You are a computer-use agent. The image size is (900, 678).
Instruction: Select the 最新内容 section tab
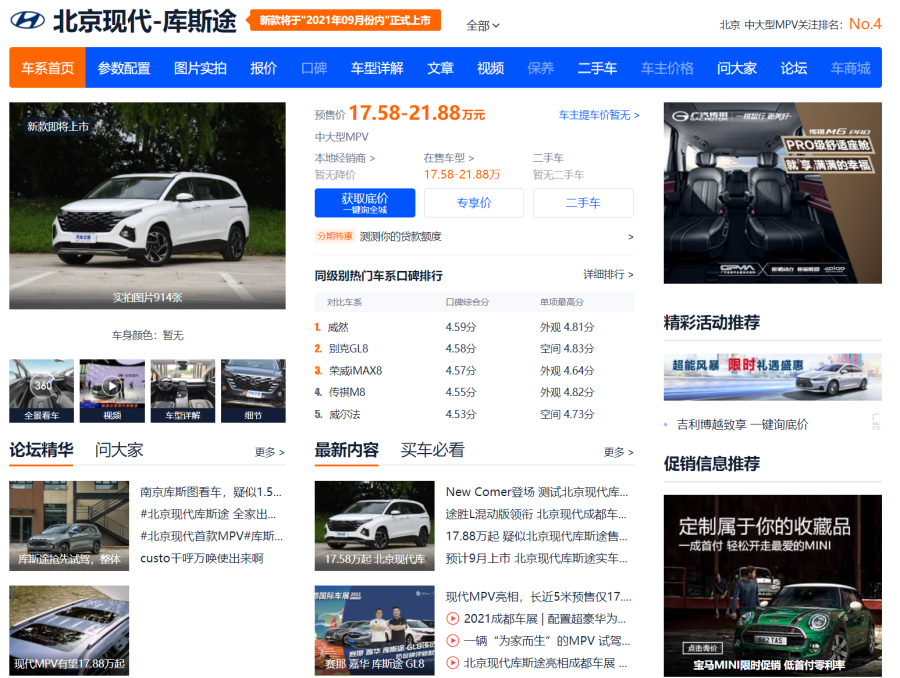coord(347,450)
